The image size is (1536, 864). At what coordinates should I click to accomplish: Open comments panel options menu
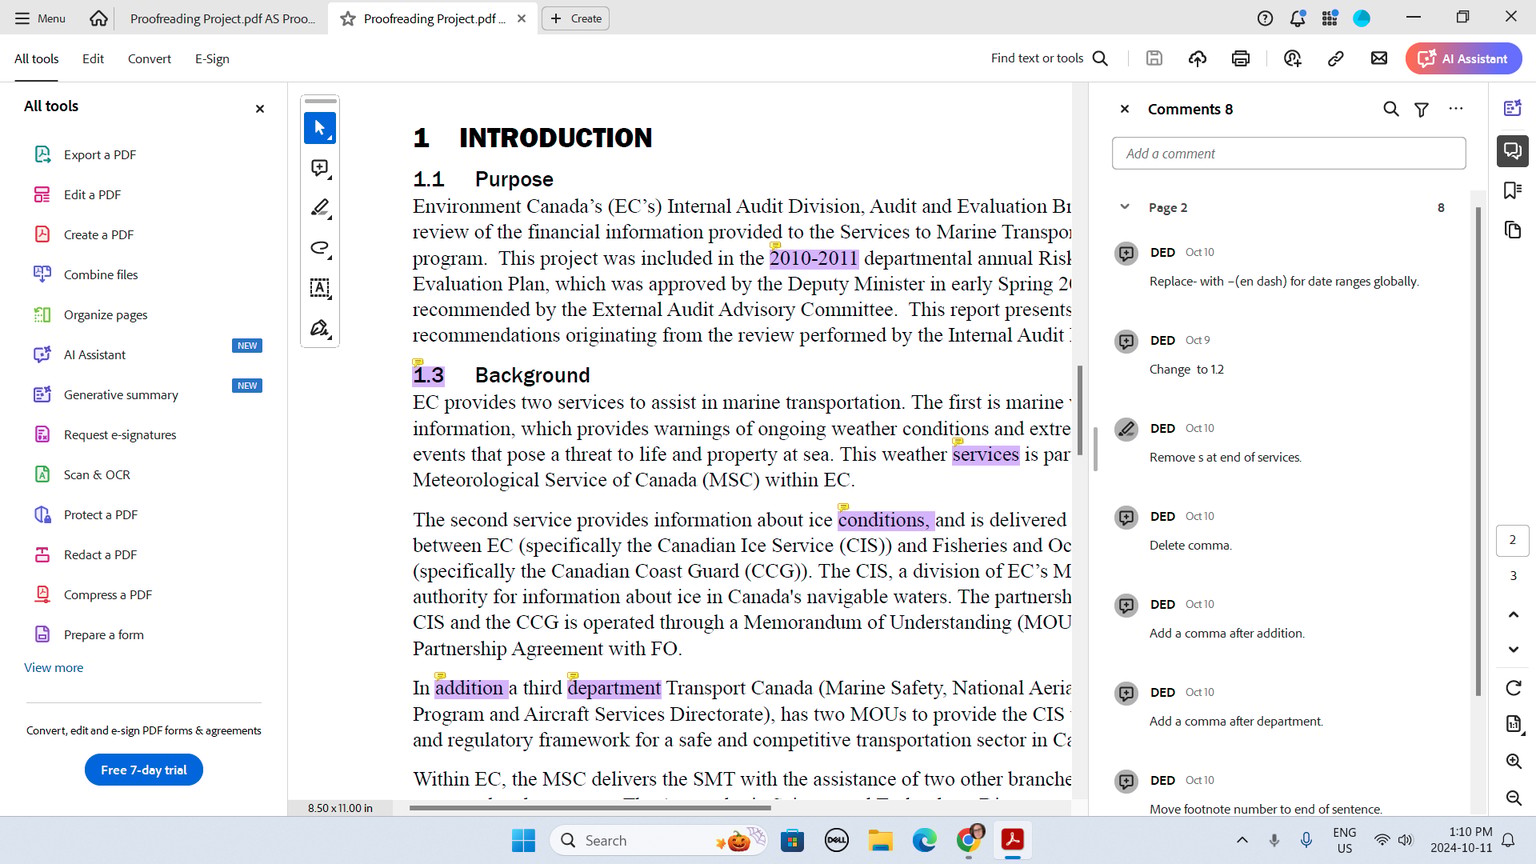click(1456, 108)
